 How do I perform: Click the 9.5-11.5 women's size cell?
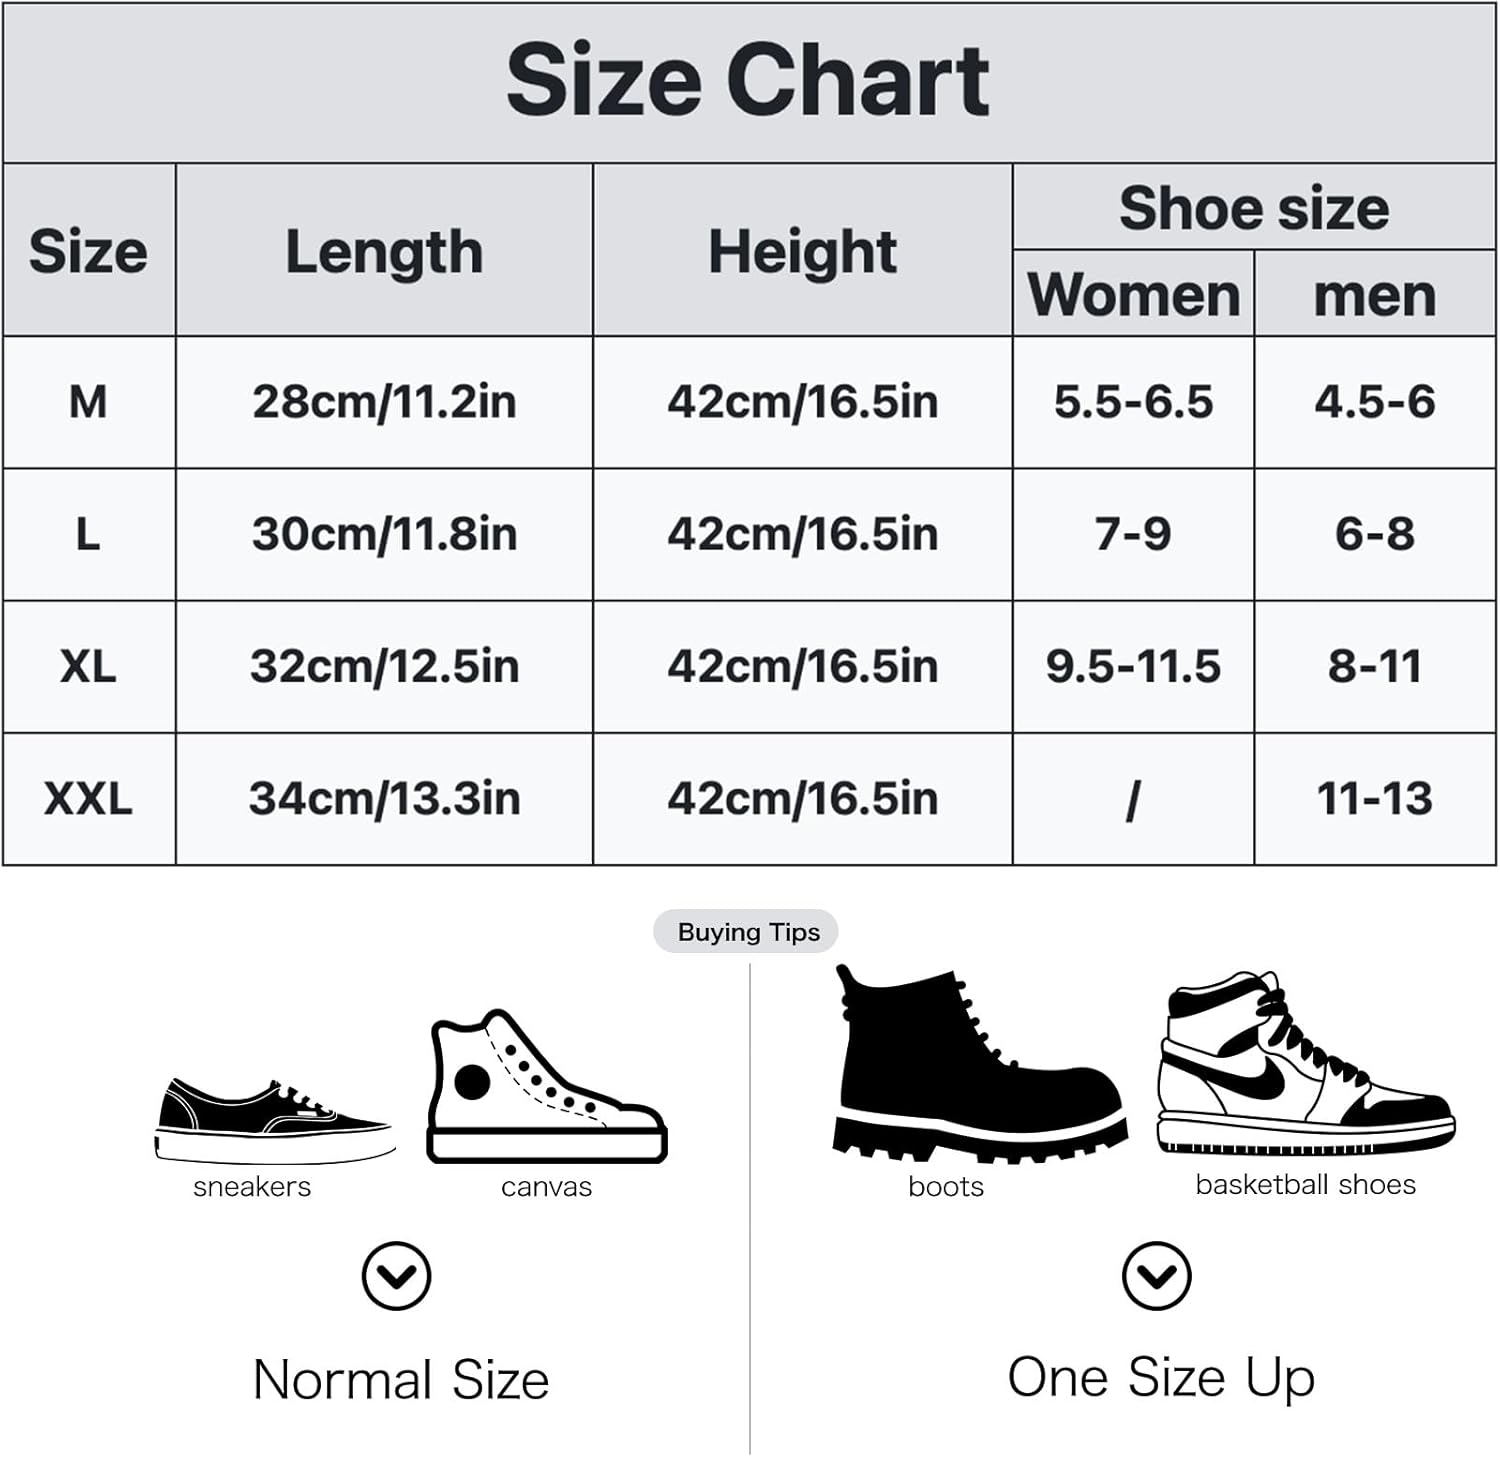1133,667
